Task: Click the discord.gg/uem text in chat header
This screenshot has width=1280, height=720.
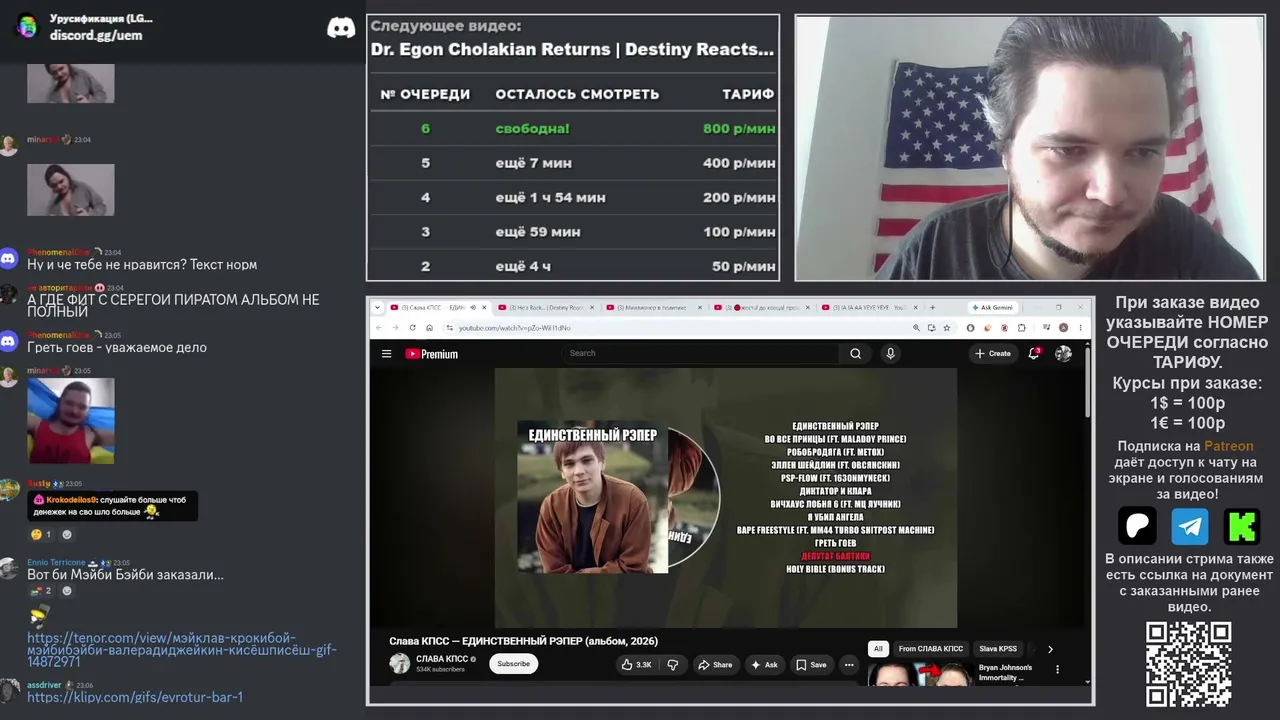Action: 96,35
